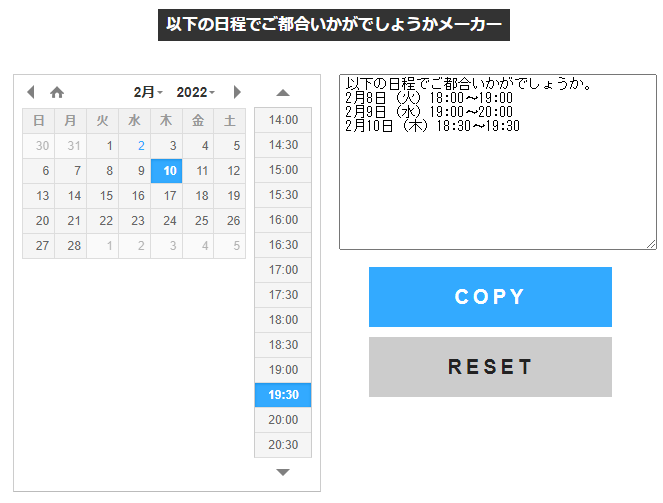Pick February 19 in the calendar
Viewport: 663px width, 503px height.
pos(230,196)
